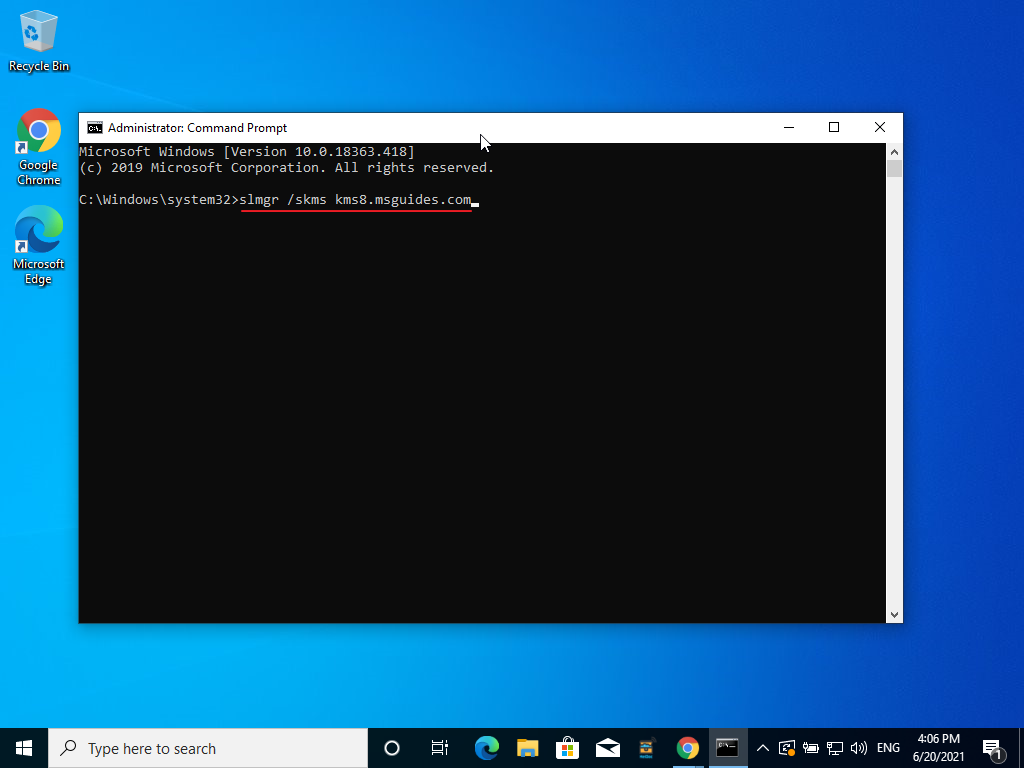Show hidden system tray icons
This screenshot has height=768, width=1024.
(762, 748)
